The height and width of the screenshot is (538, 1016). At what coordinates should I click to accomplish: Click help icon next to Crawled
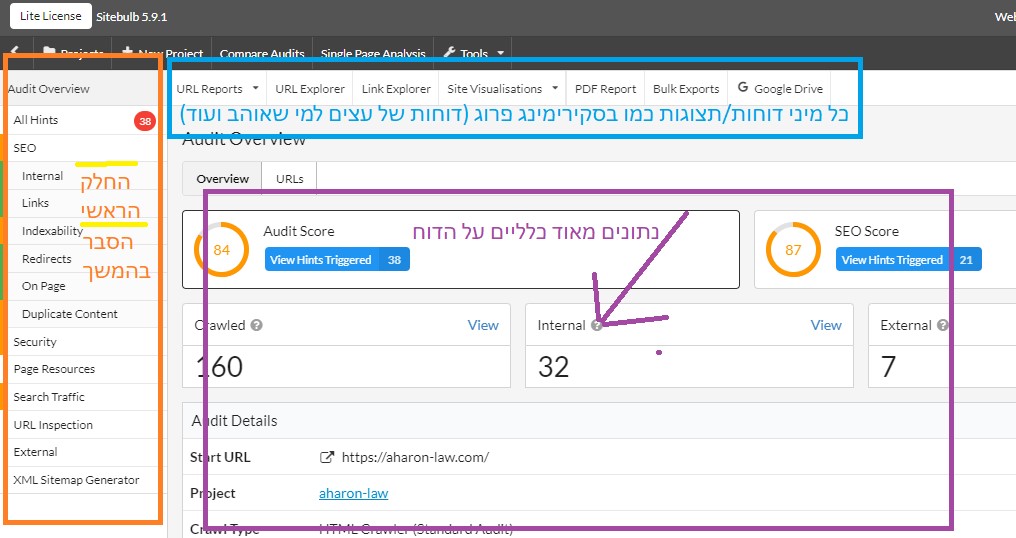point(257,325)
